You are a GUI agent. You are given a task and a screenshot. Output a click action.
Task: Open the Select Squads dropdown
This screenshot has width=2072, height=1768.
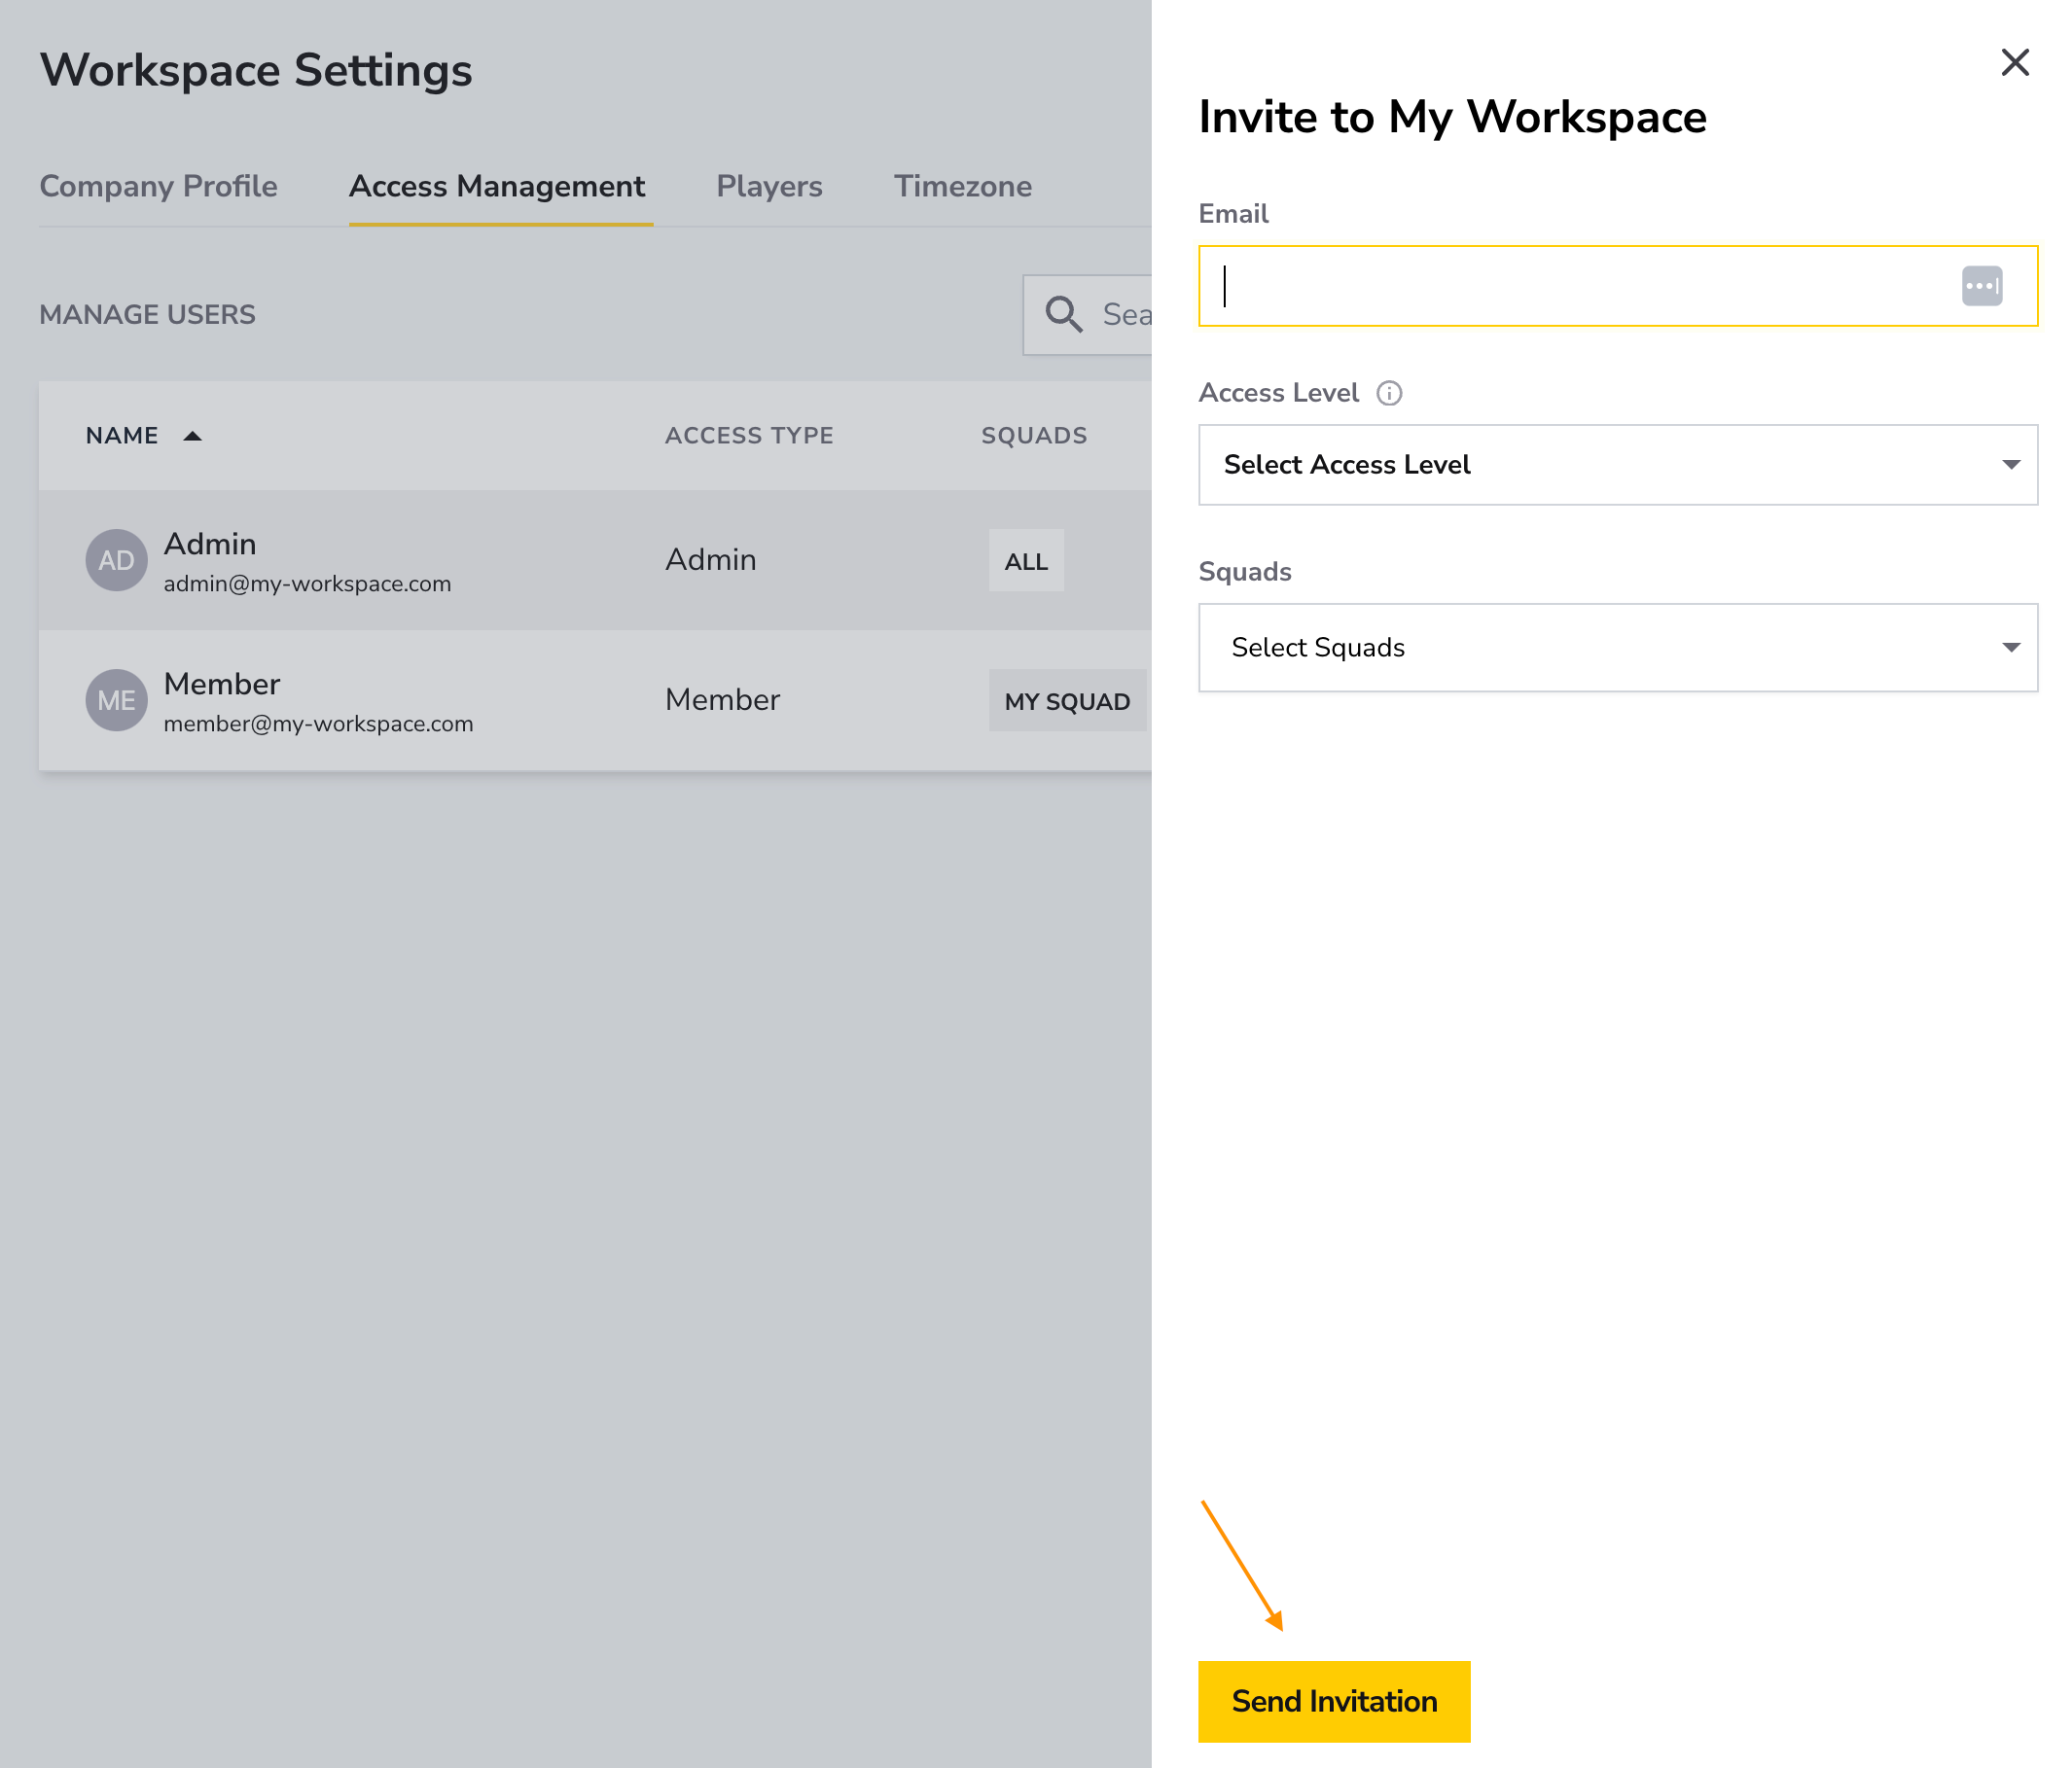pos(1617,648)
